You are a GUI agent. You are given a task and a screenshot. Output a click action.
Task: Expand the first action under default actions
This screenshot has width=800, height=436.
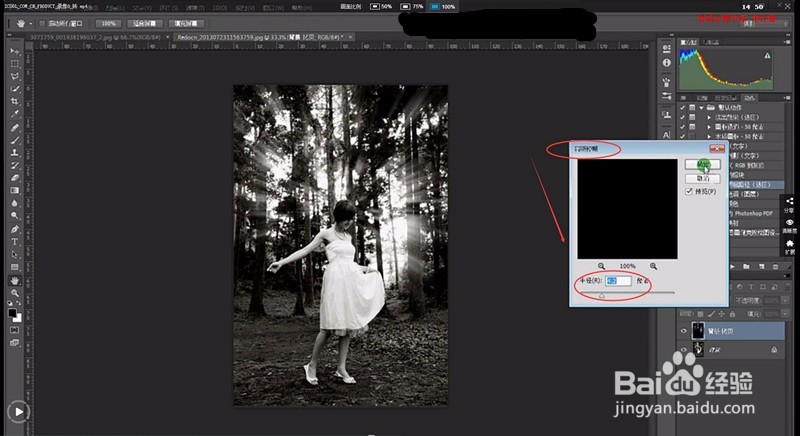click(709, 117)
